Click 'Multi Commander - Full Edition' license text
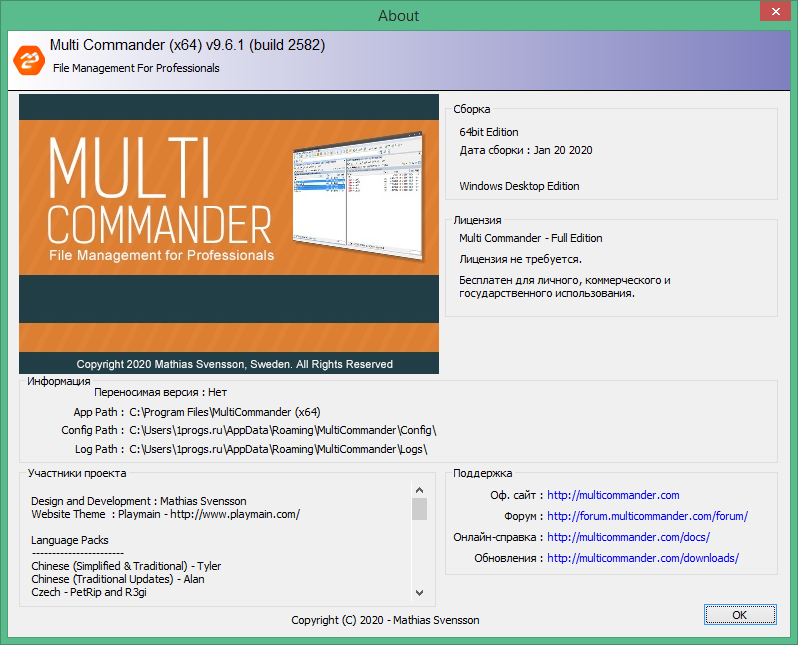Screen dimensions: 798x645 coord(530,238)
